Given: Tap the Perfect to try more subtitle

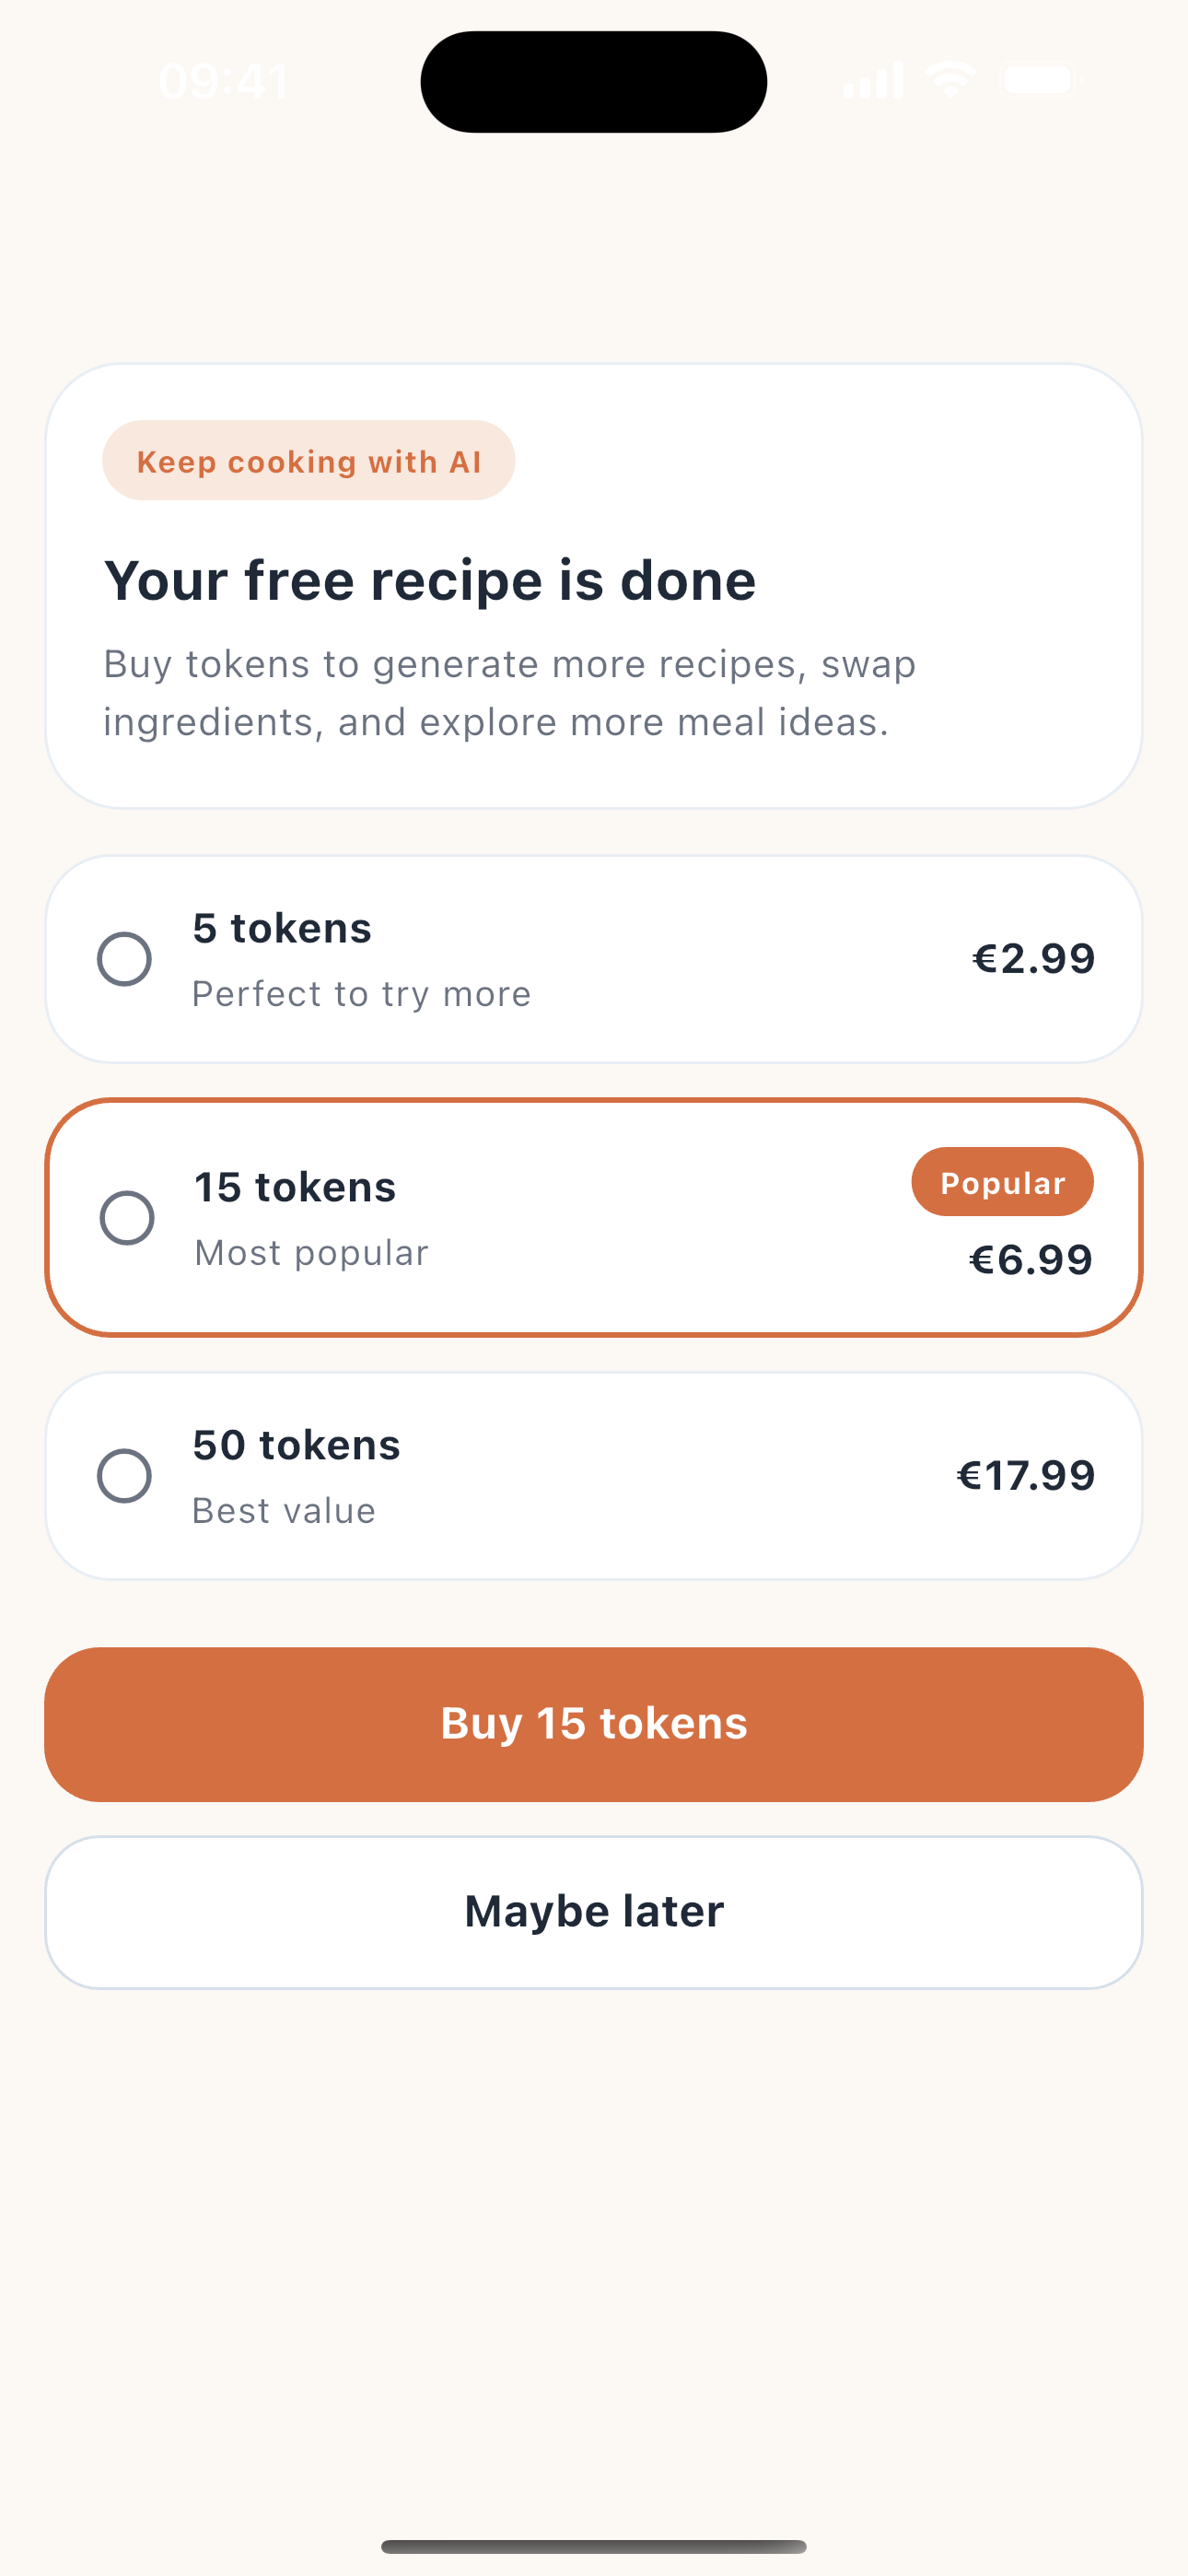Looking at the screenshot, I should click(361, 994).
